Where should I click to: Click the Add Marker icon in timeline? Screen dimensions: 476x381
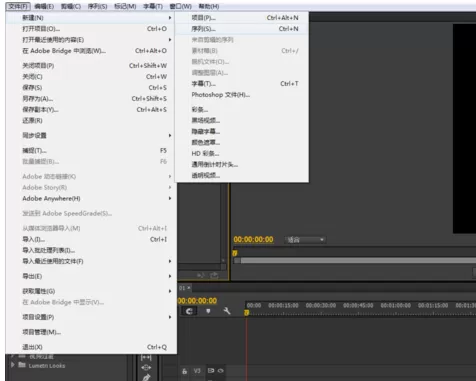(208, 311)
